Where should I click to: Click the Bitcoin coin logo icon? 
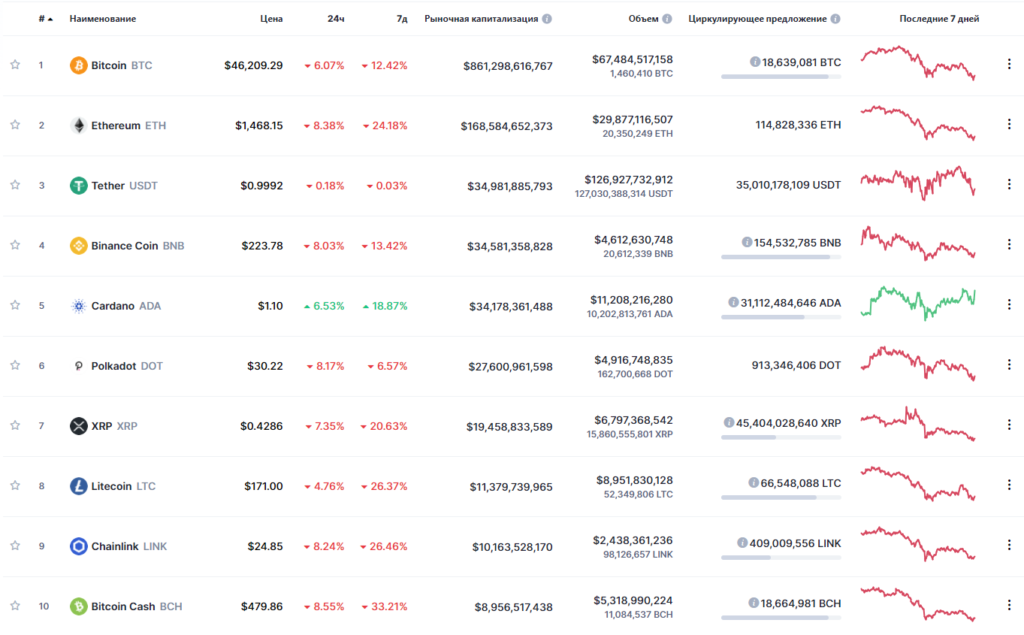tap(78, 65)
